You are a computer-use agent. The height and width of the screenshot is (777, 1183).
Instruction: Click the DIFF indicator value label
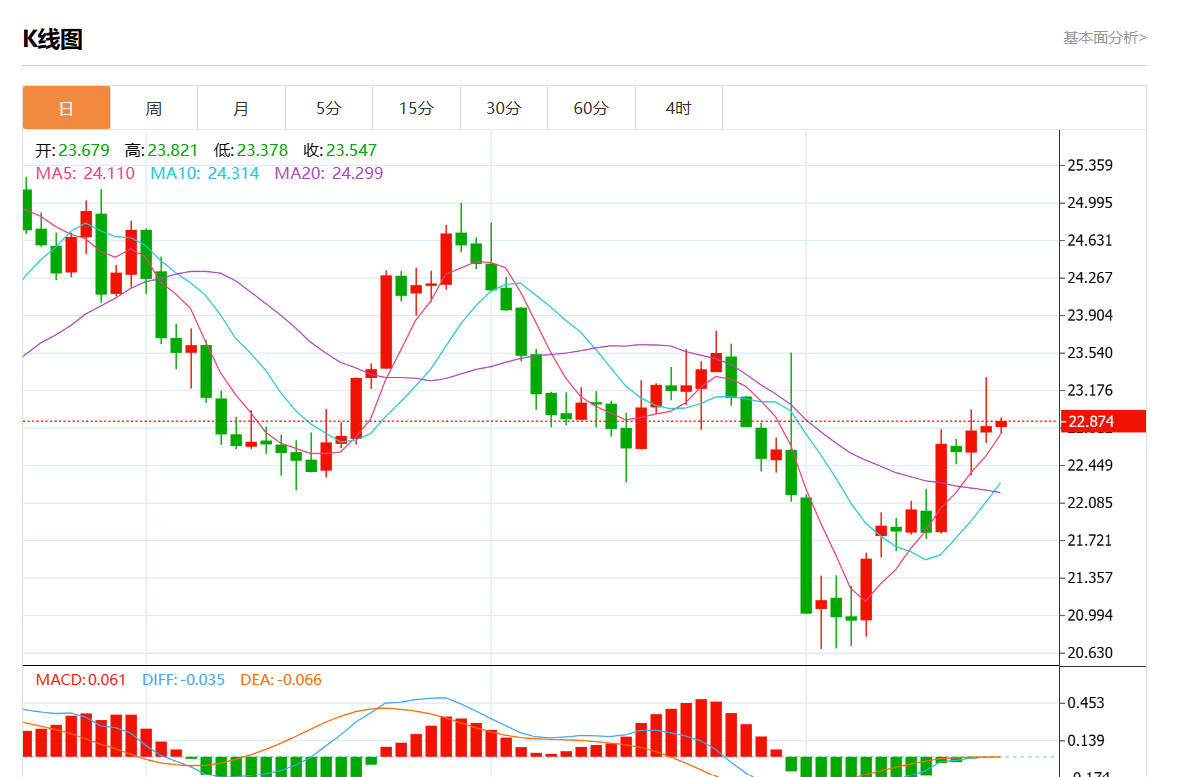coord(183,680)
